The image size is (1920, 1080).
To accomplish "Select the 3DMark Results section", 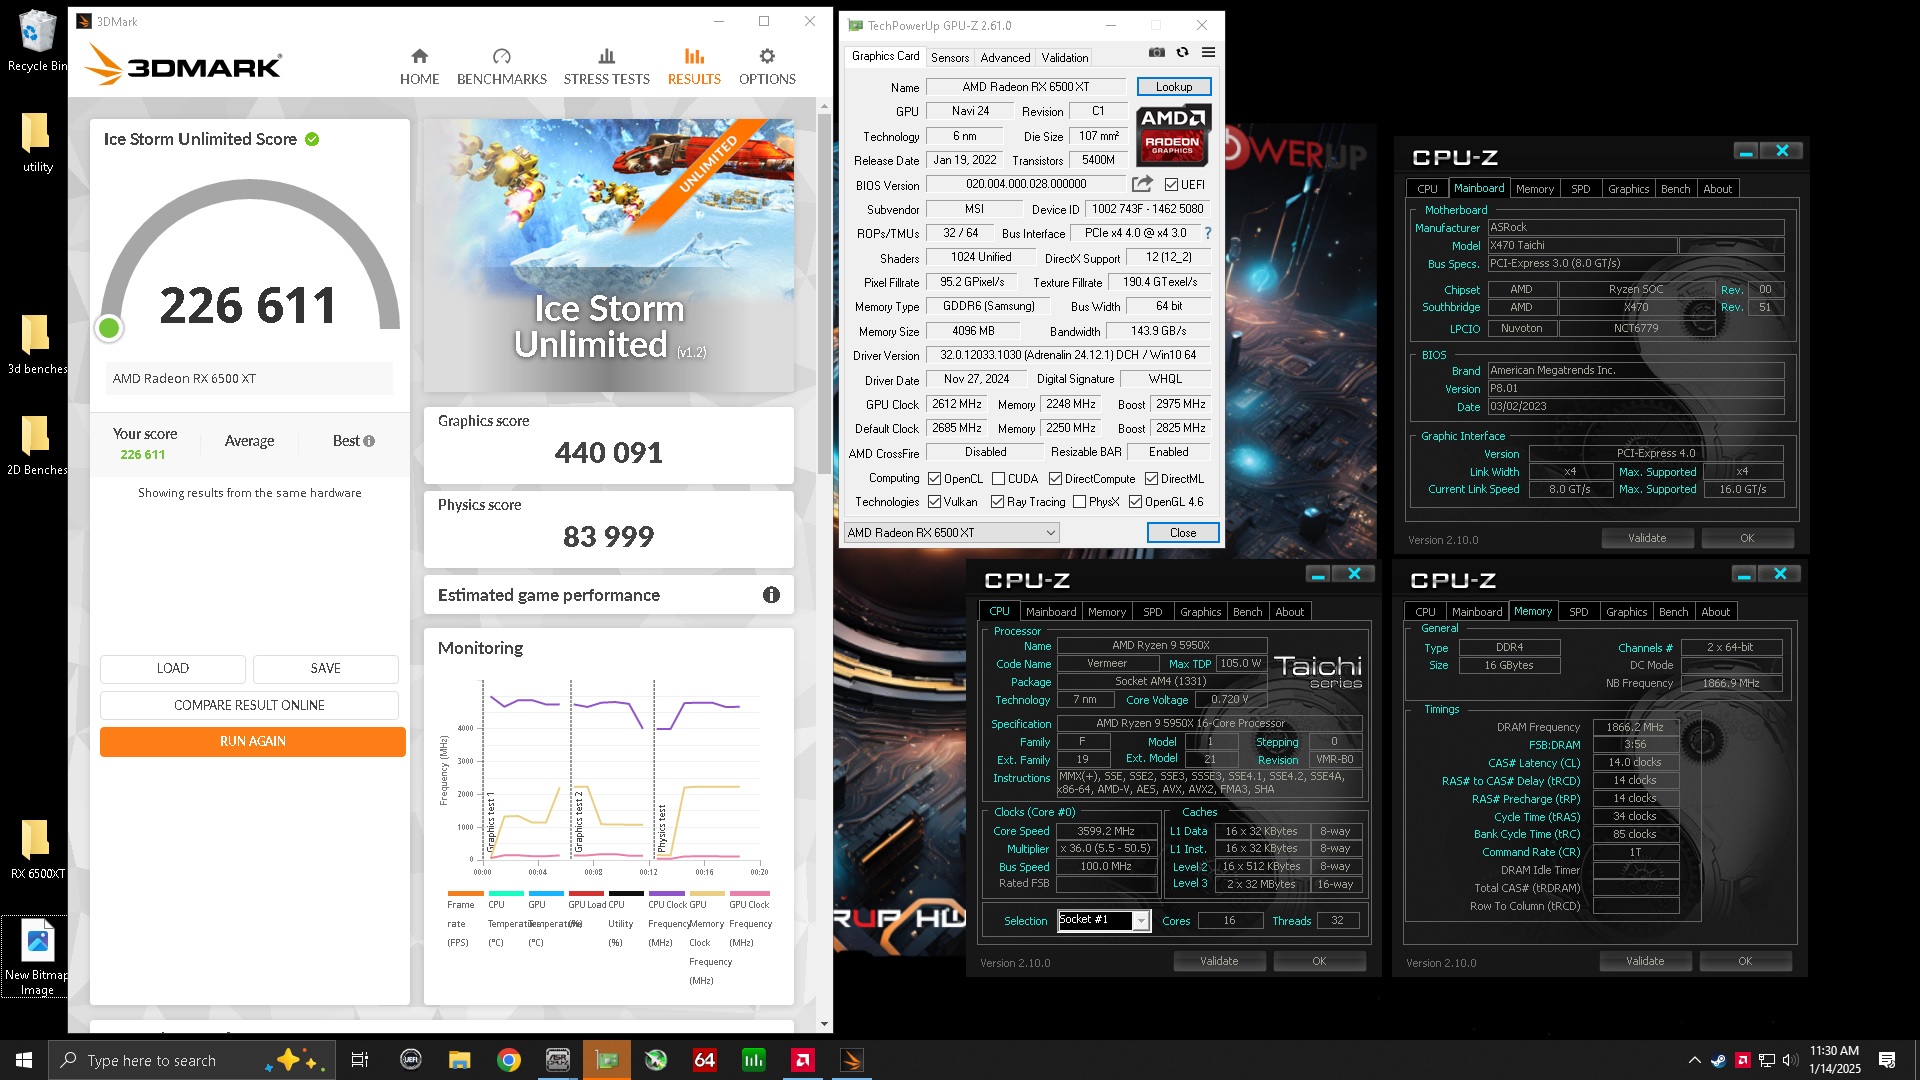I will pyautogui.click(x=694, y=67).
